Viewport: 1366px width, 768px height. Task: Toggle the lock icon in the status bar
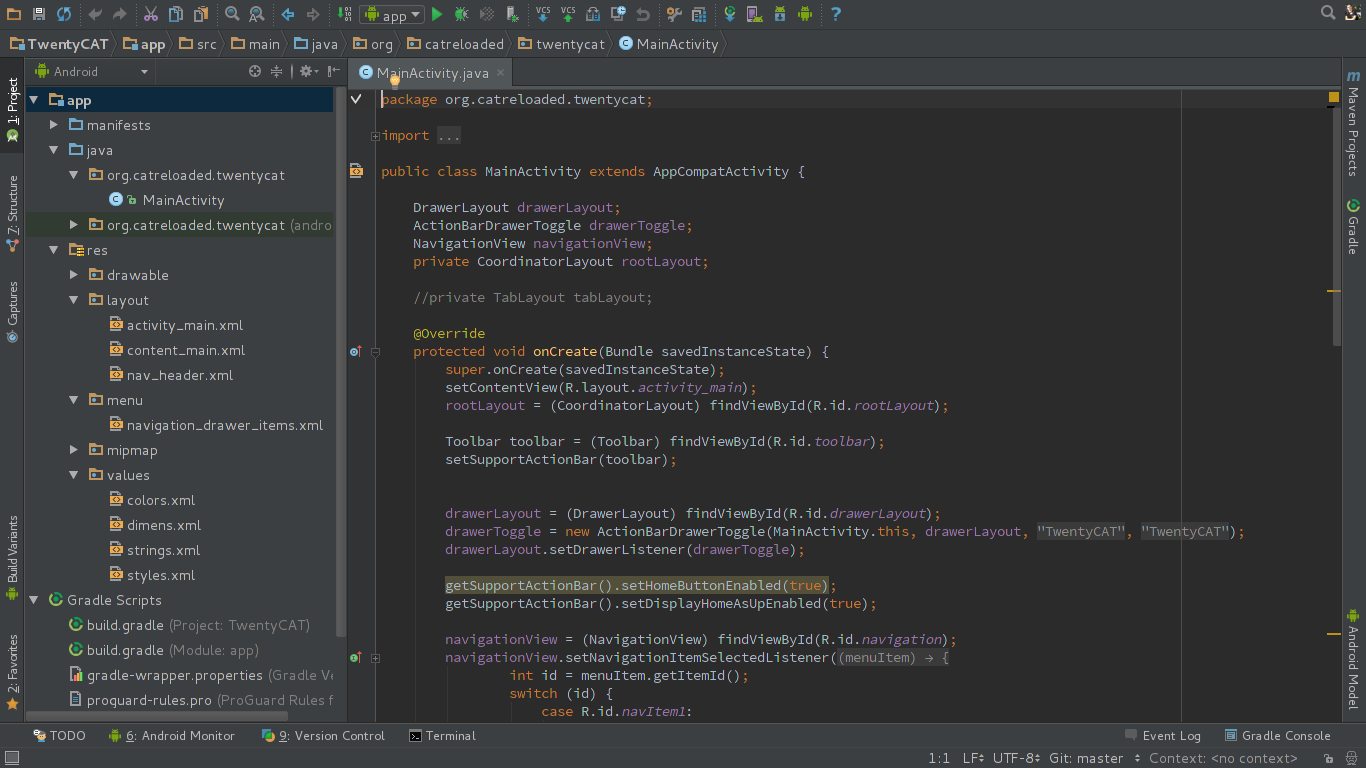coord(1327,759)
